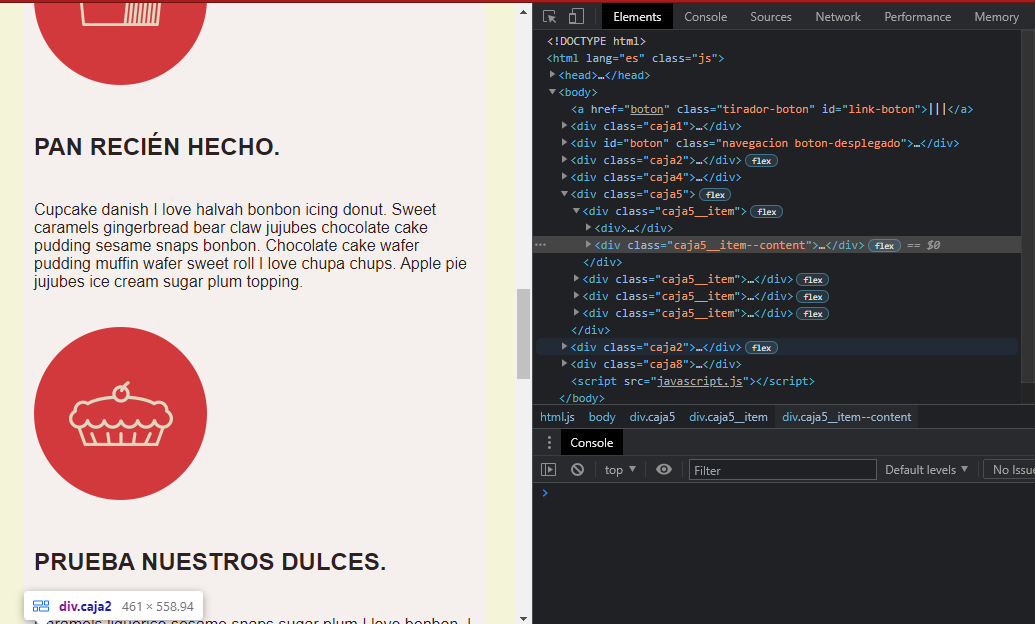Expand the div caja8 node
Screen dimensions: 1035x624
click(564, 363)
